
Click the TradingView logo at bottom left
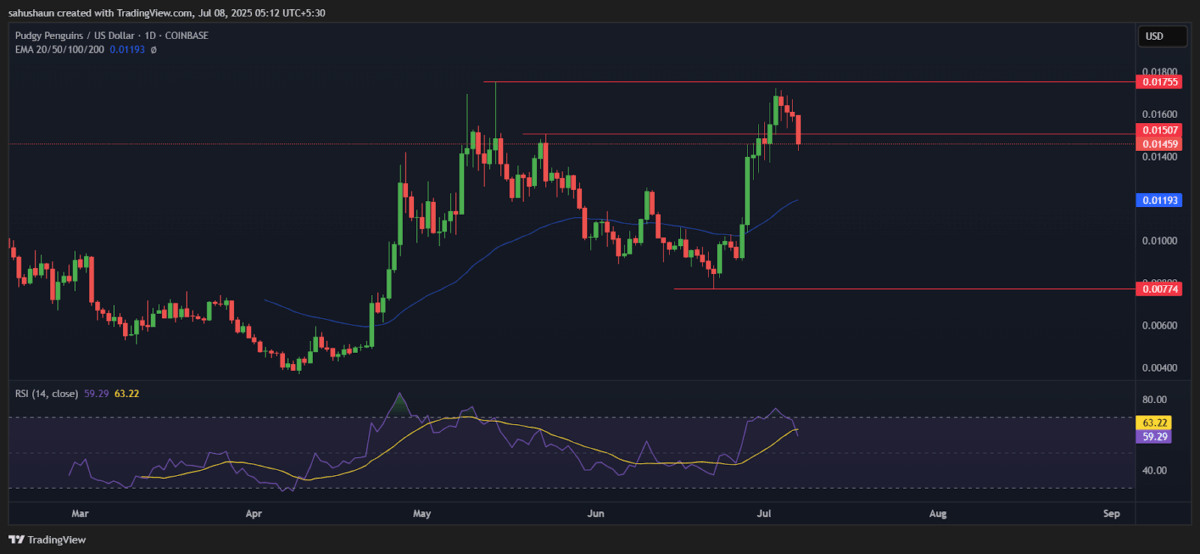pos(49,540)
